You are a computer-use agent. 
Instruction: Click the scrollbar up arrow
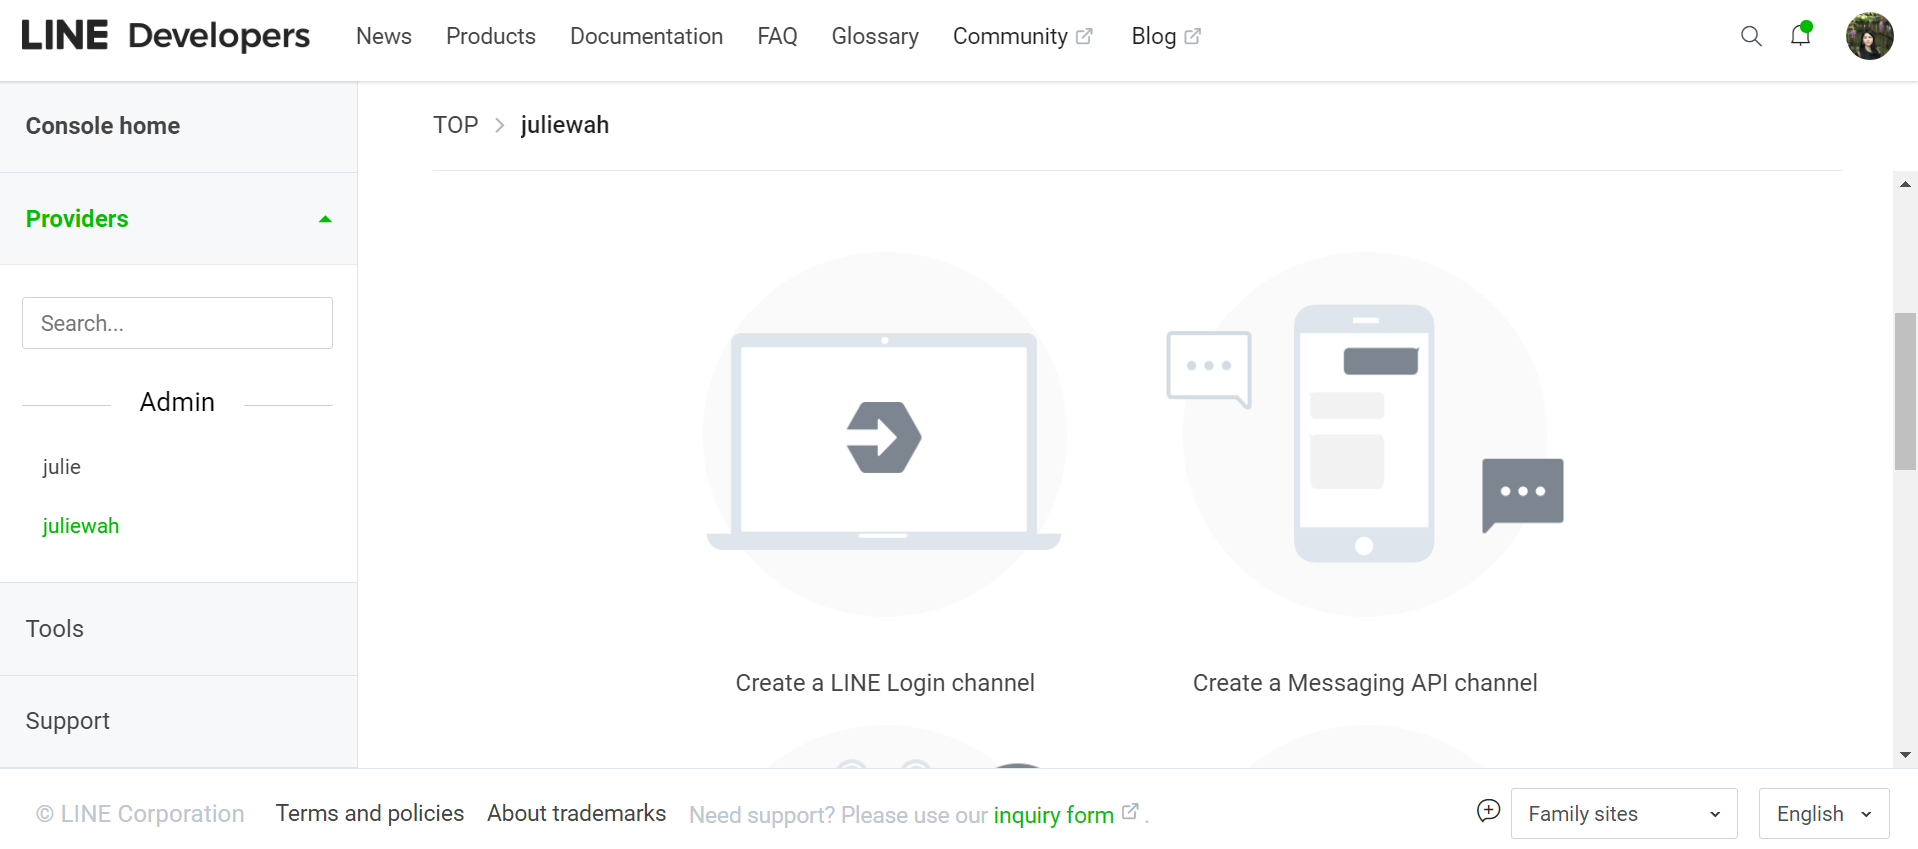(1905, 184)
